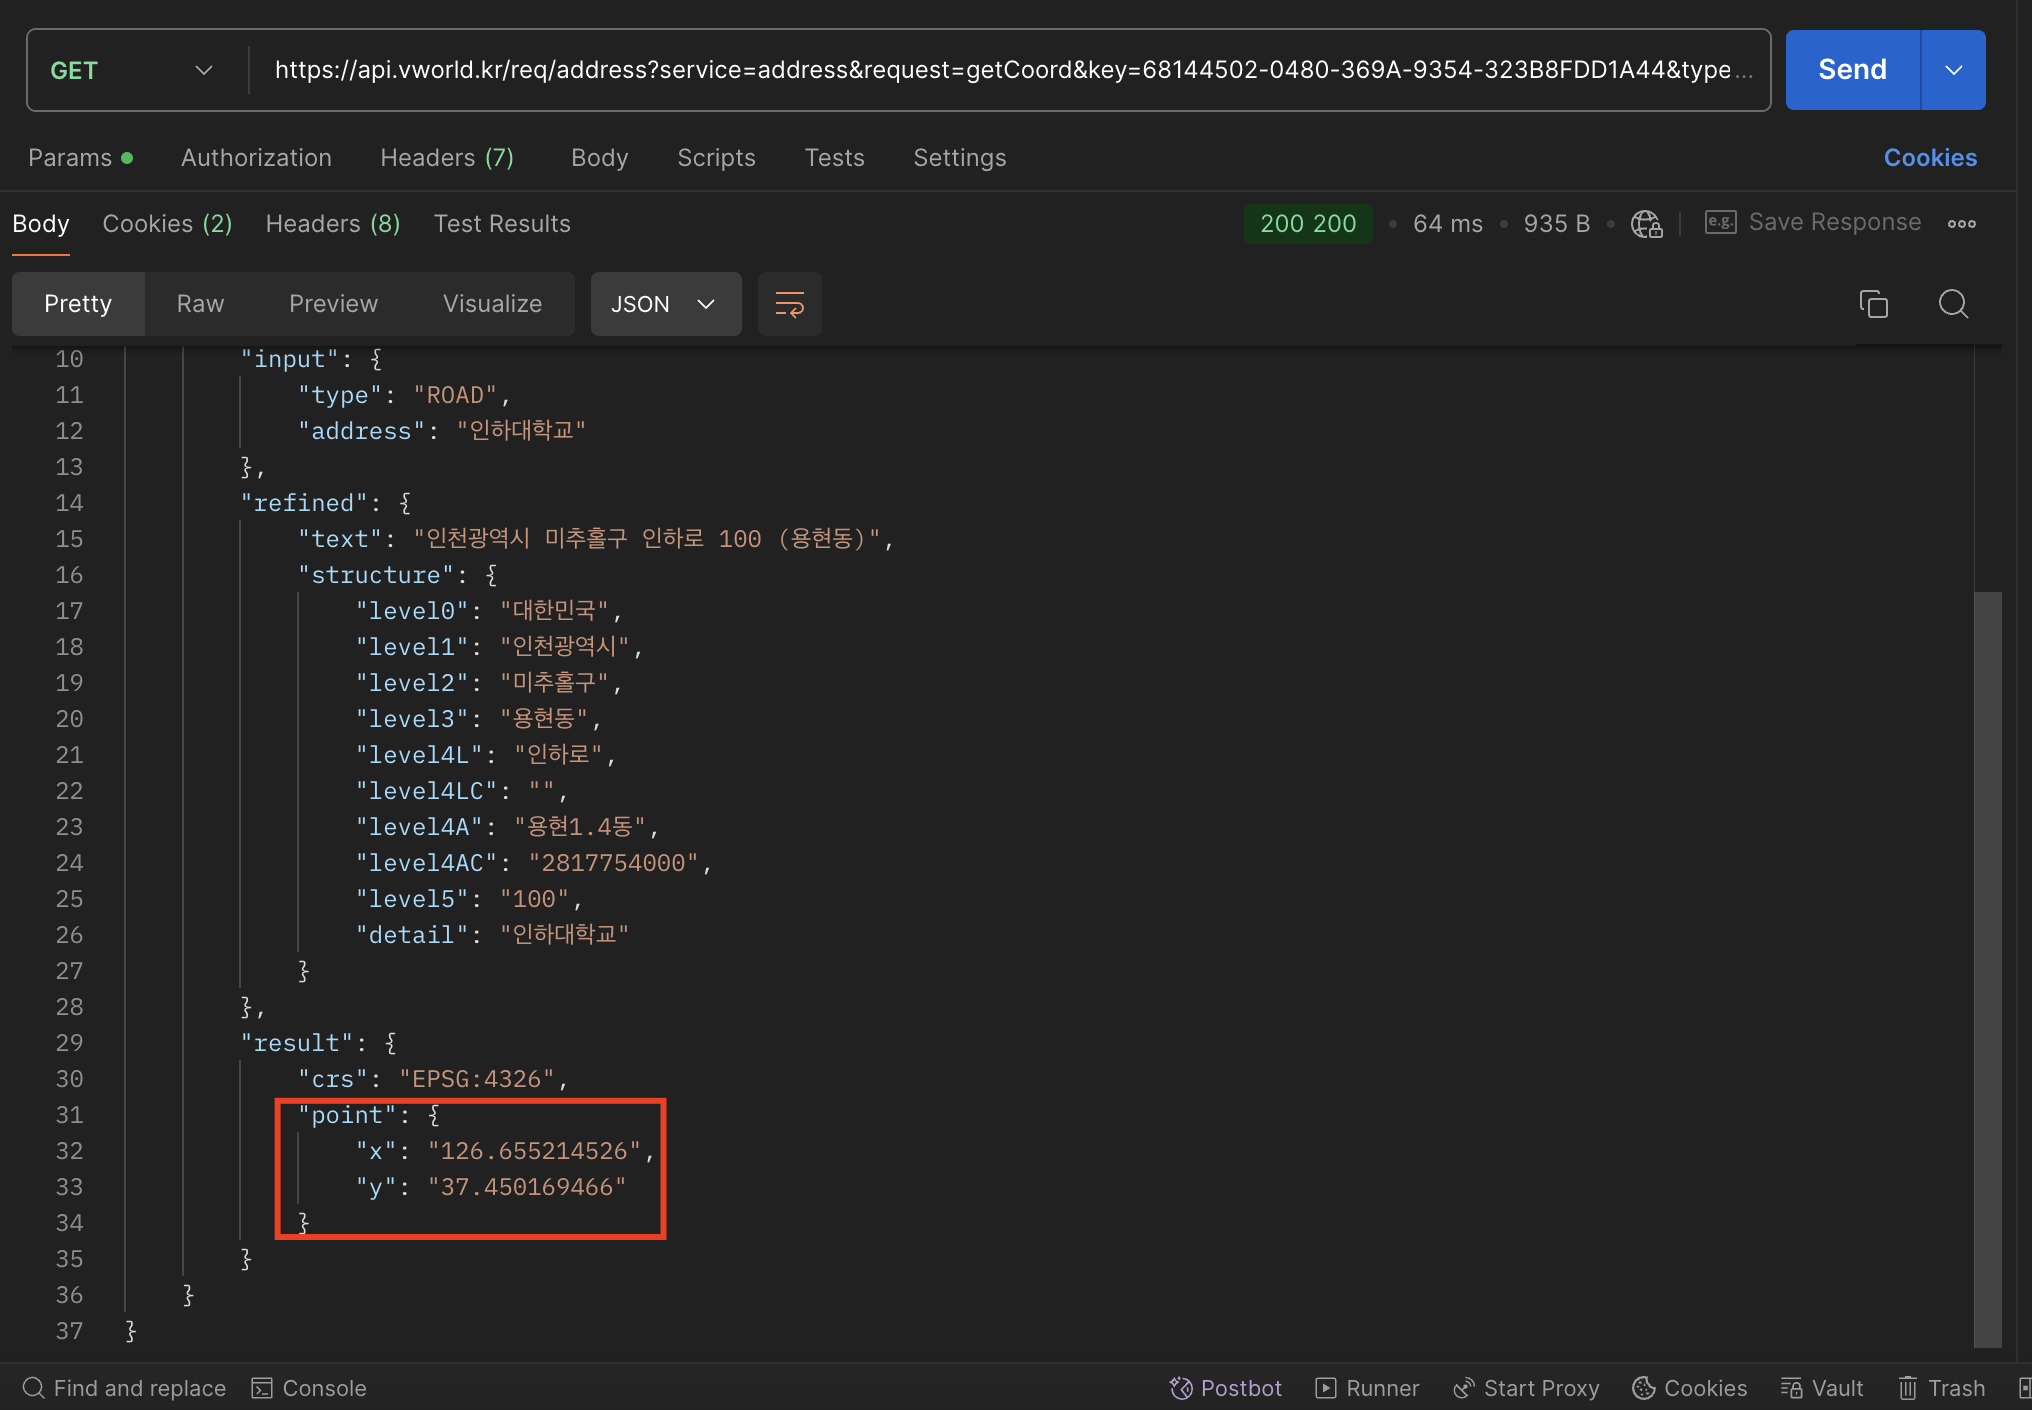Image resolution: width=2032 pixels, height=1410 pixels.
Task: Open the Runner from the bottom bar
Action: coord(1367,1388)
